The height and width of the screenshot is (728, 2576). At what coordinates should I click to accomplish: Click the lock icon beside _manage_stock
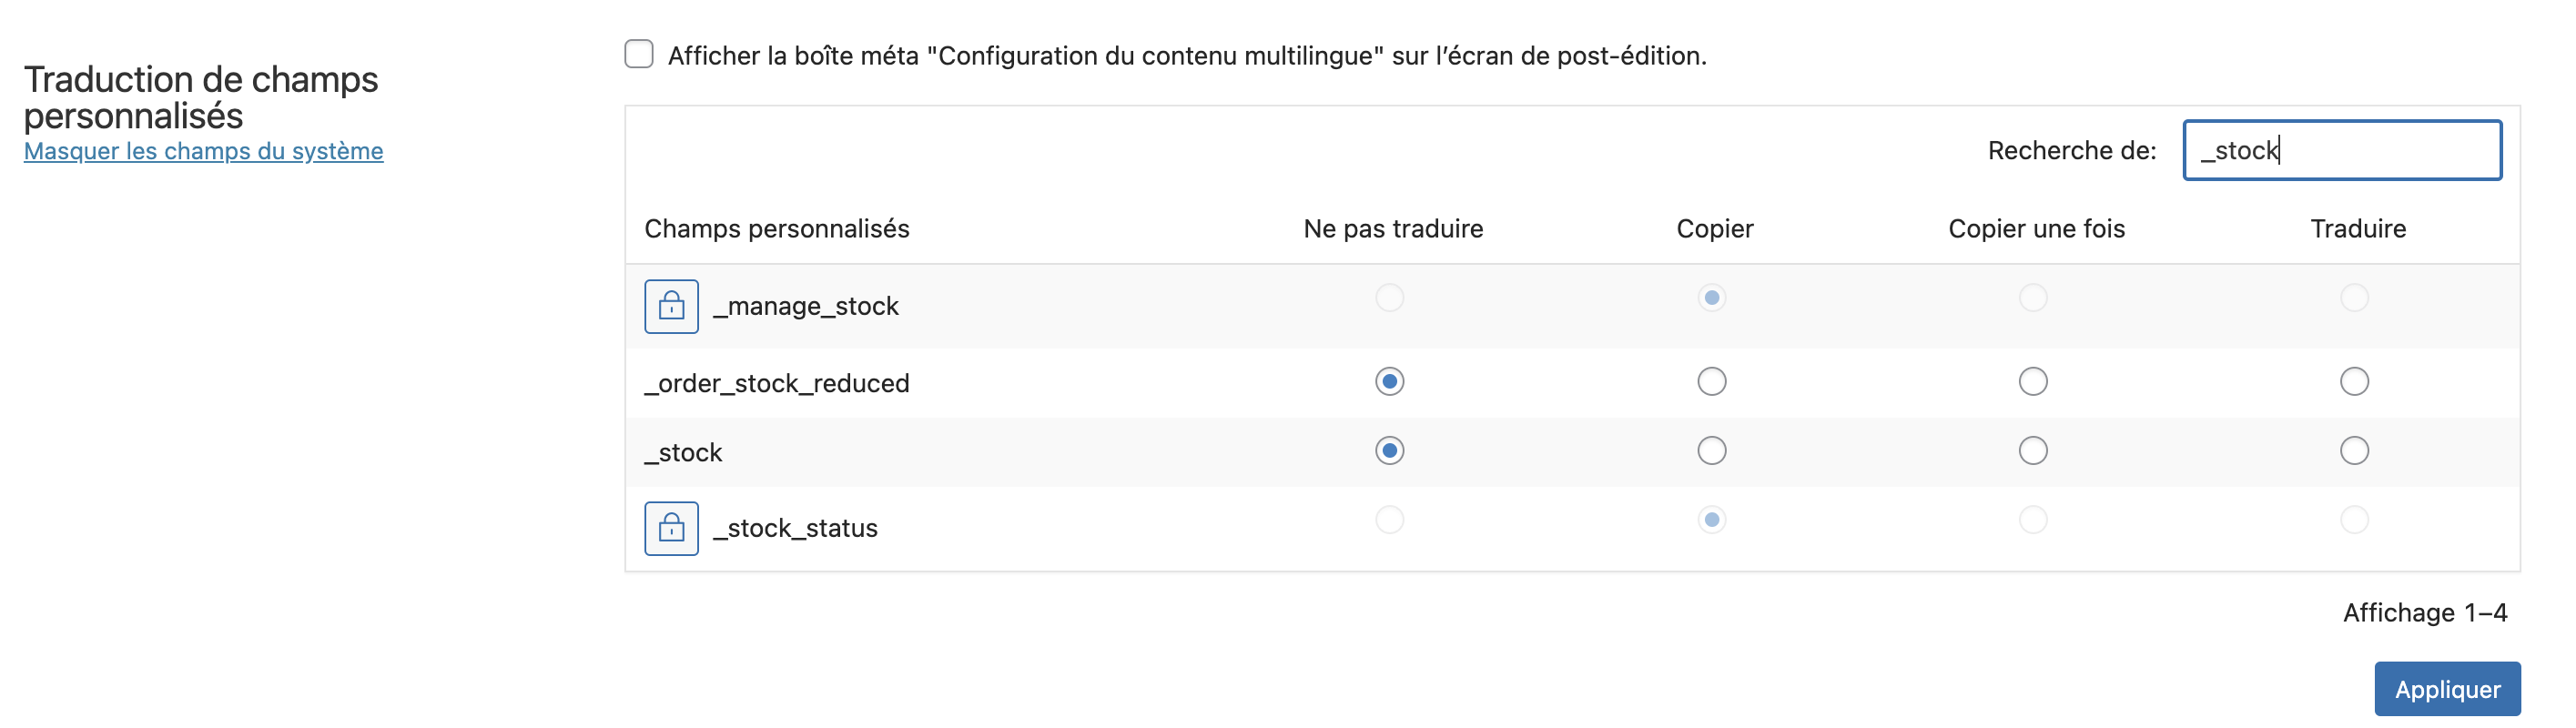point(671,306)
